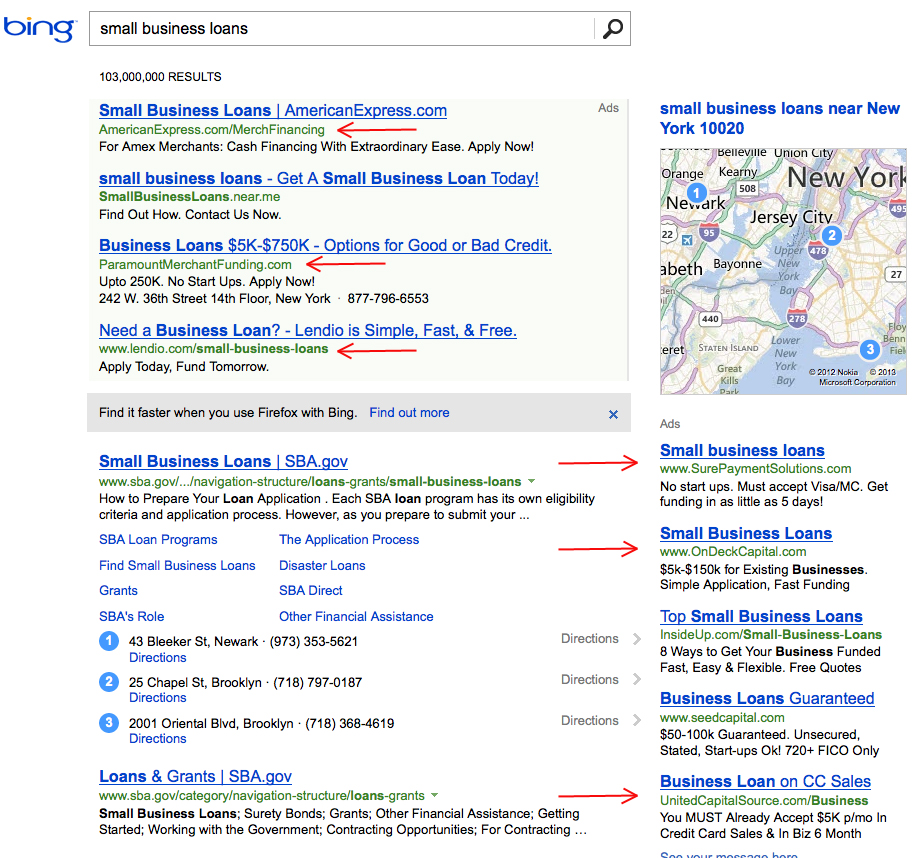Select map pin 1 near Newark

point(698,193)
